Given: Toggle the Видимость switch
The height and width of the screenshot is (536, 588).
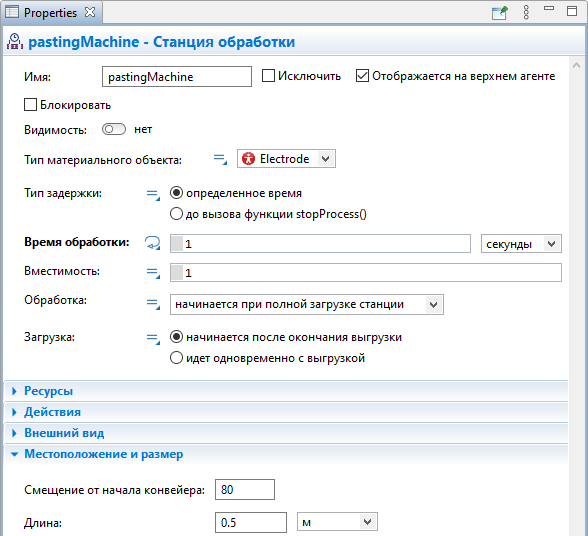Looking at the screenshot, I should pos(114,129).
